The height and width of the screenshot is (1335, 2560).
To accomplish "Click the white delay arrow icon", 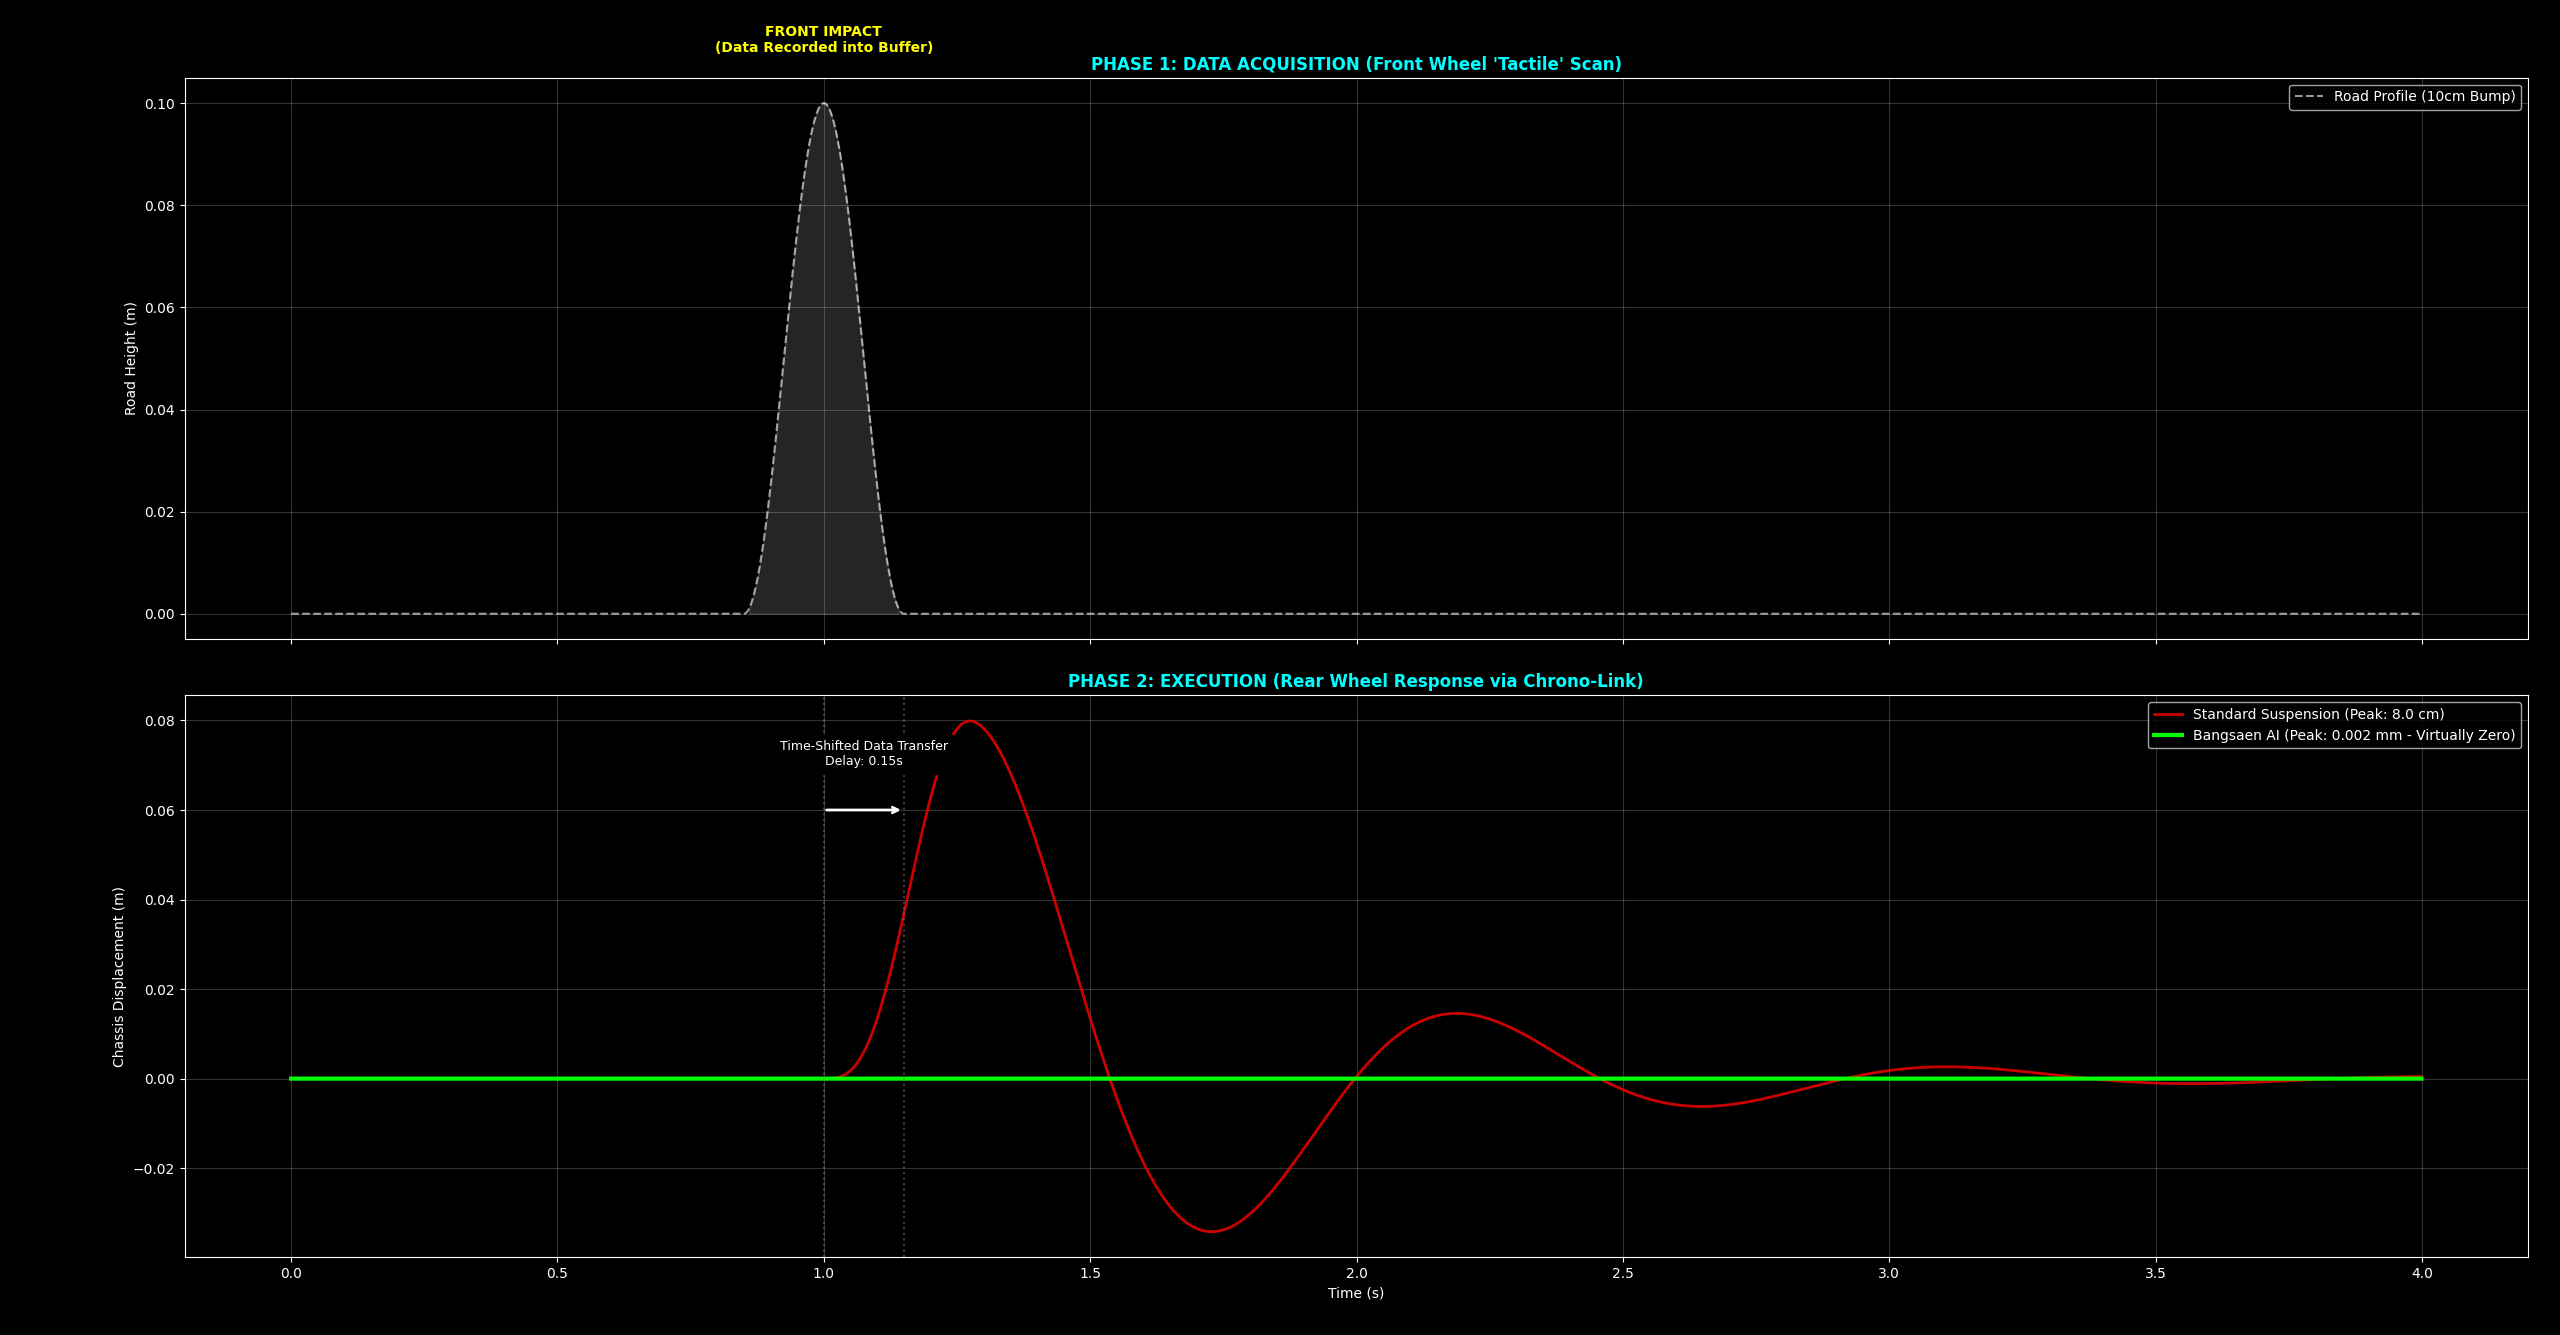I will click(862, 810).
